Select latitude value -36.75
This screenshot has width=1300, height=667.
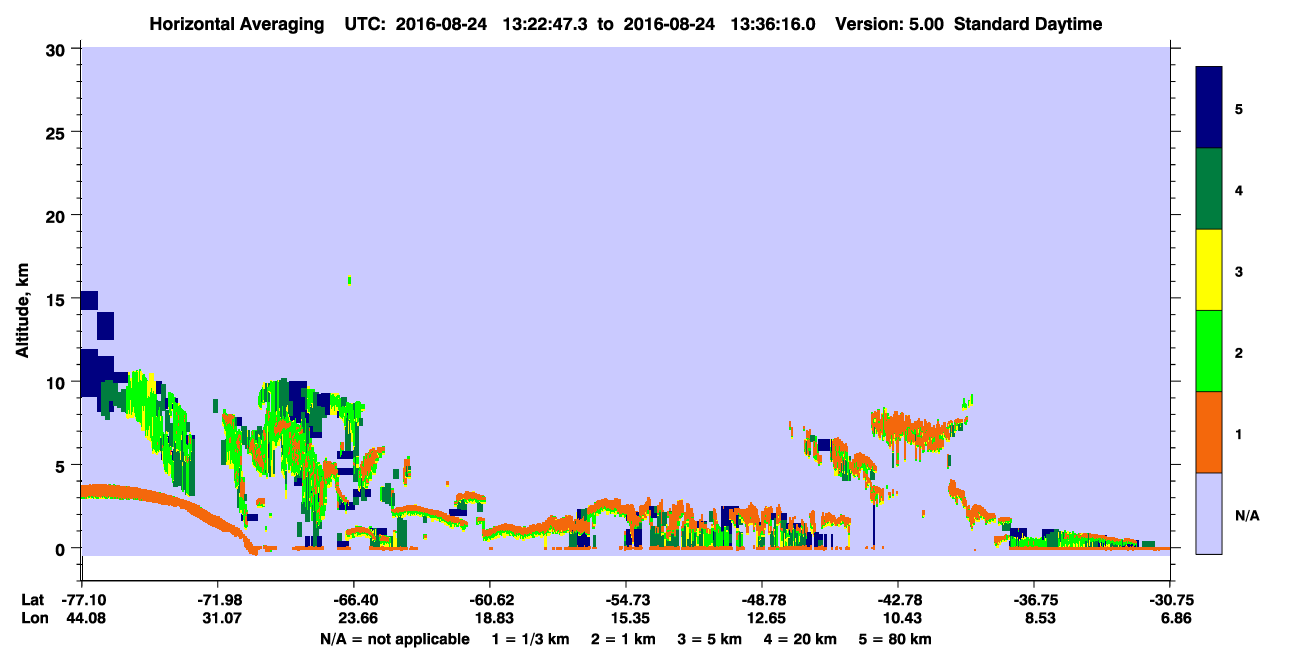pos(1034,599)
